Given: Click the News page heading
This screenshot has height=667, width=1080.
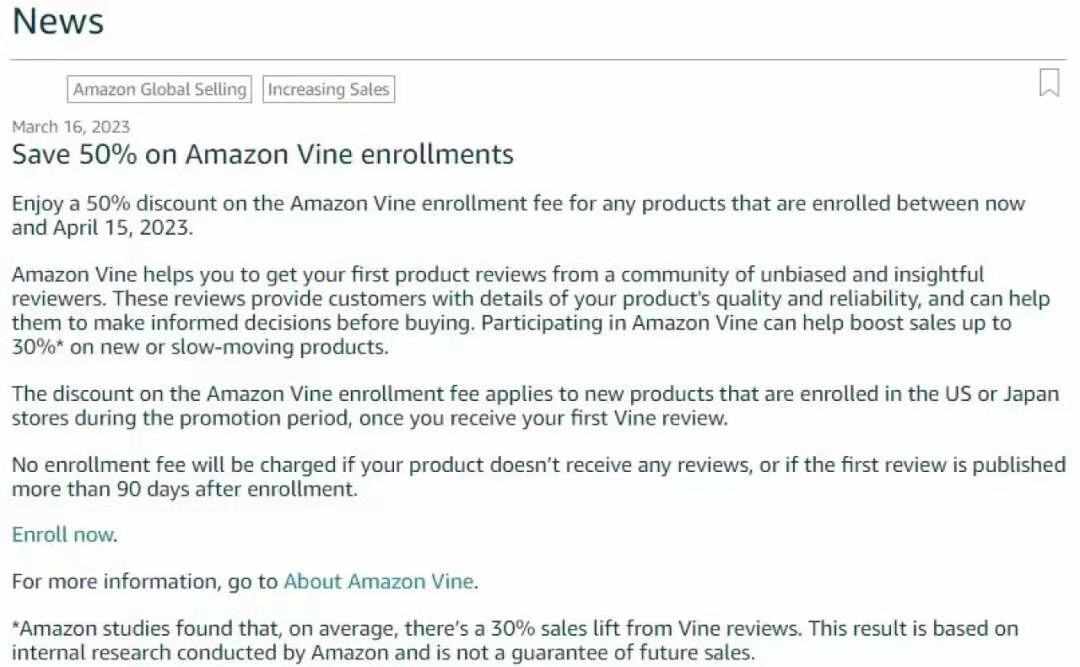Looking at the screenshot, I should 59,21.
